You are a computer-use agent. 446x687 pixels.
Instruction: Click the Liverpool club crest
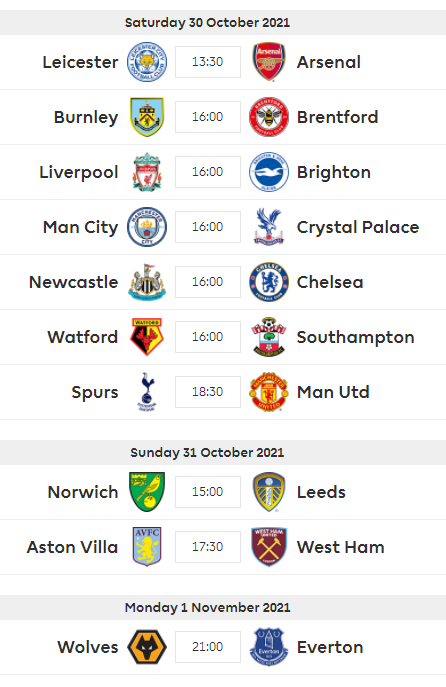point(147,172)
